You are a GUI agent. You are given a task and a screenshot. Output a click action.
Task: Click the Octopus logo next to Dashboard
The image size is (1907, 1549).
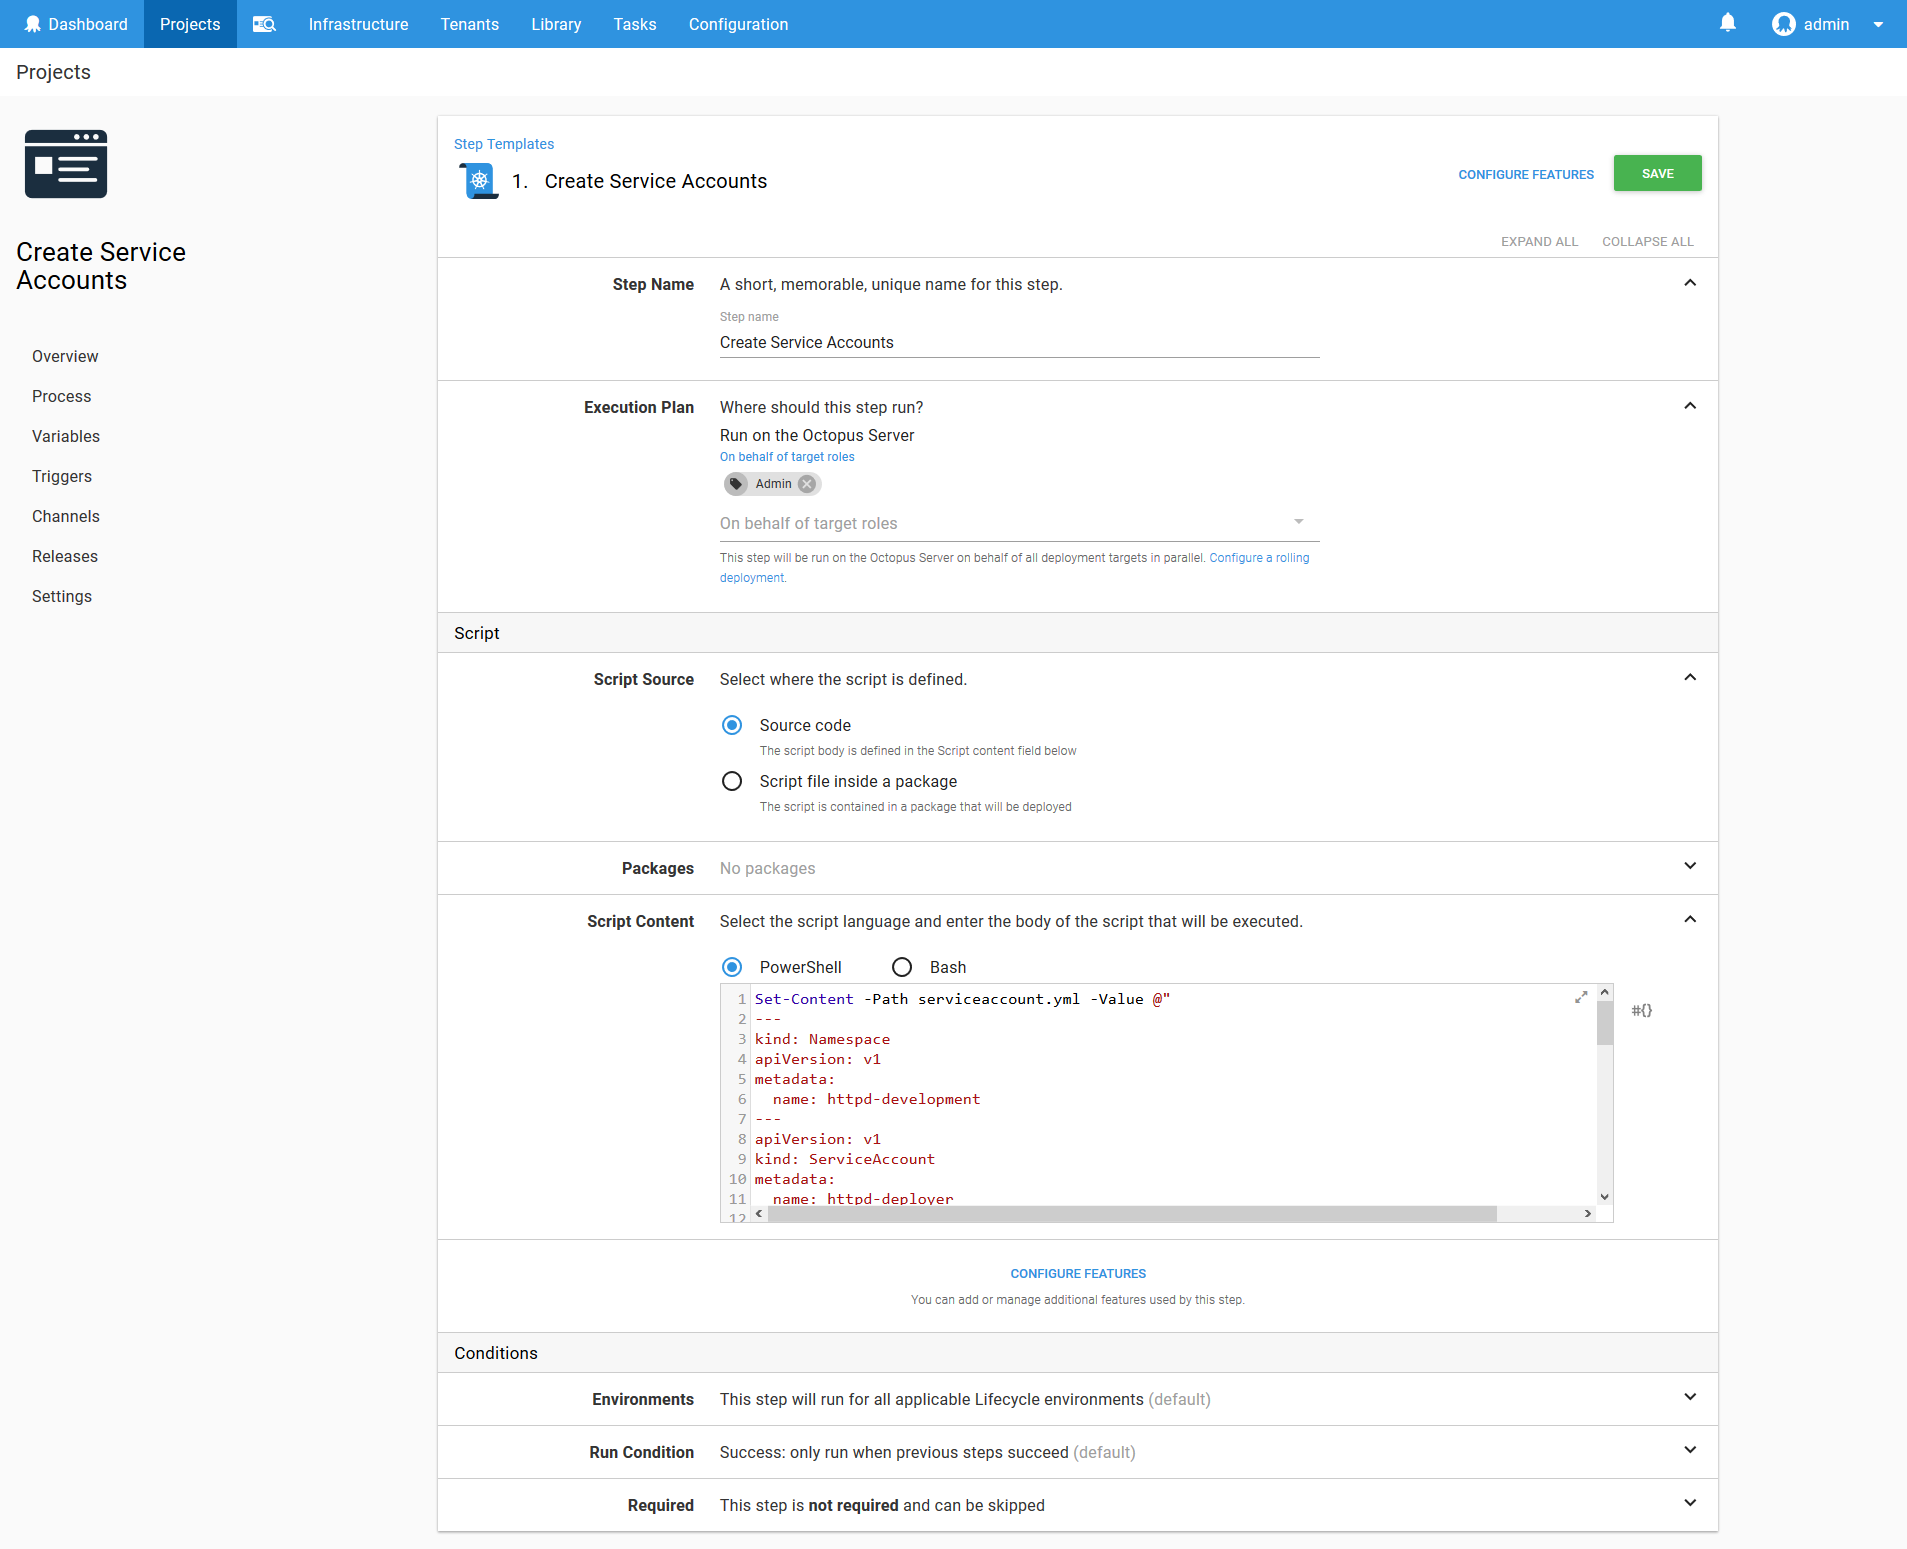point(33,23)
